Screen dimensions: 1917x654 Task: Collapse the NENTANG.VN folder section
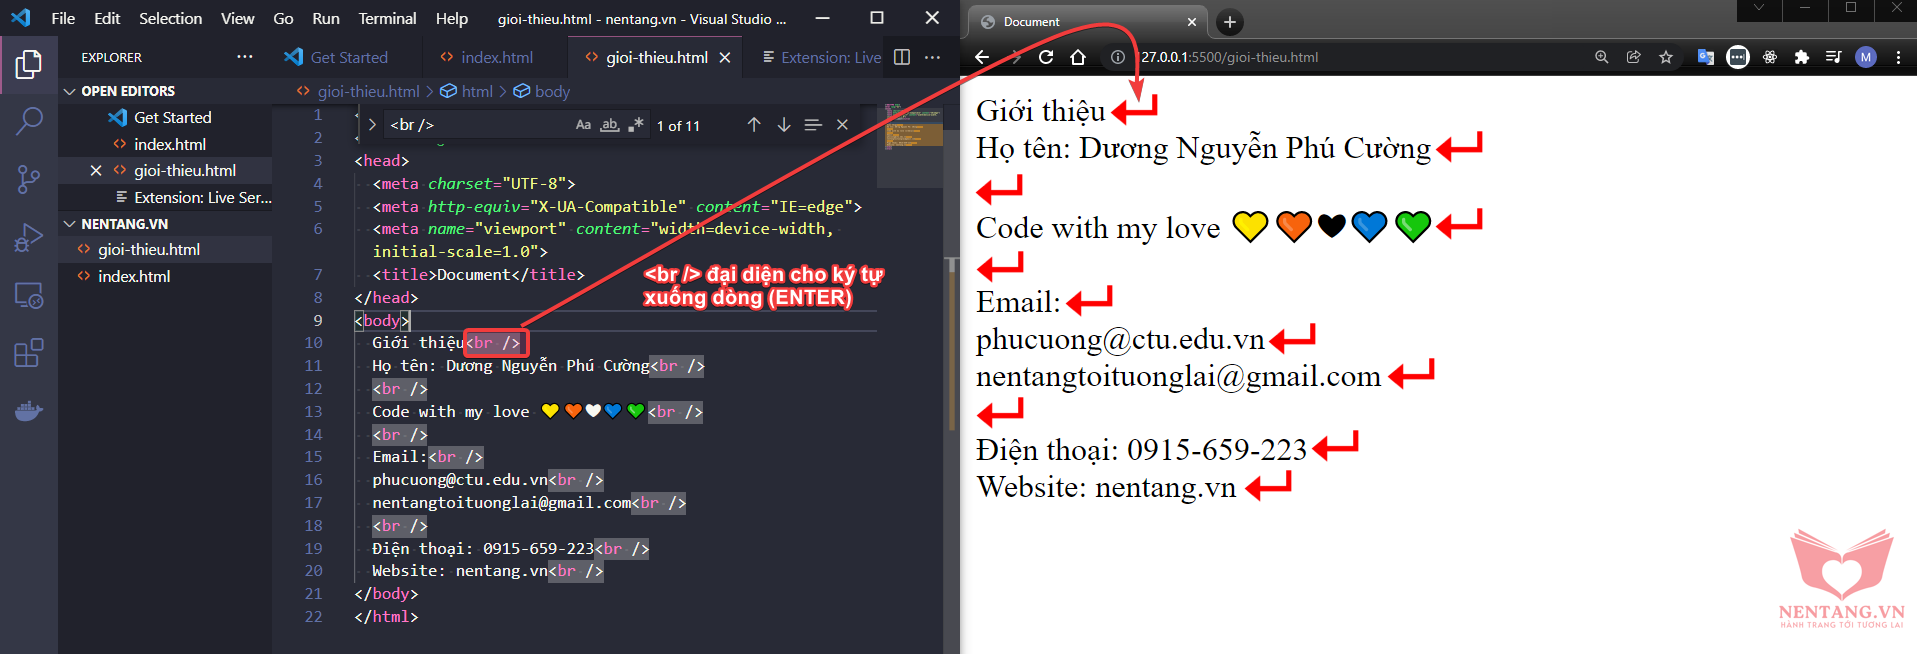click(x=70, y=224)
